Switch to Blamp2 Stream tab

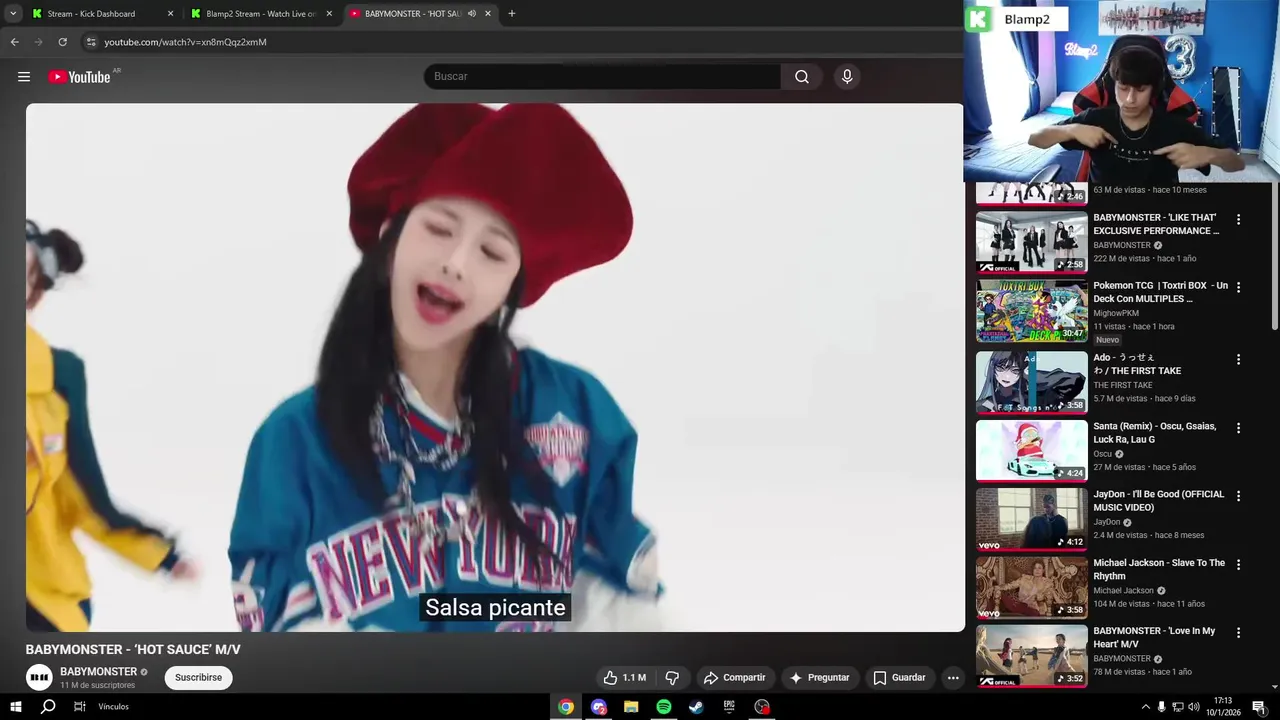[260, 14]
